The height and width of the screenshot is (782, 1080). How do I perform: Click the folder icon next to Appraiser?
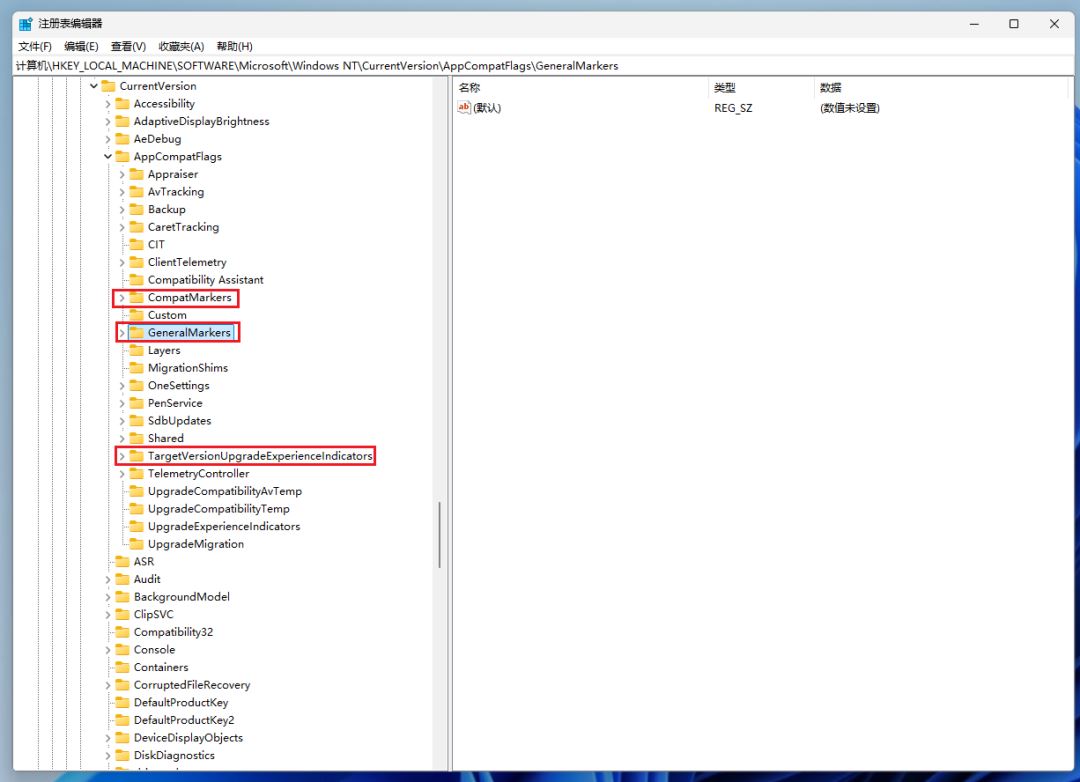click(x=137, y=174)
